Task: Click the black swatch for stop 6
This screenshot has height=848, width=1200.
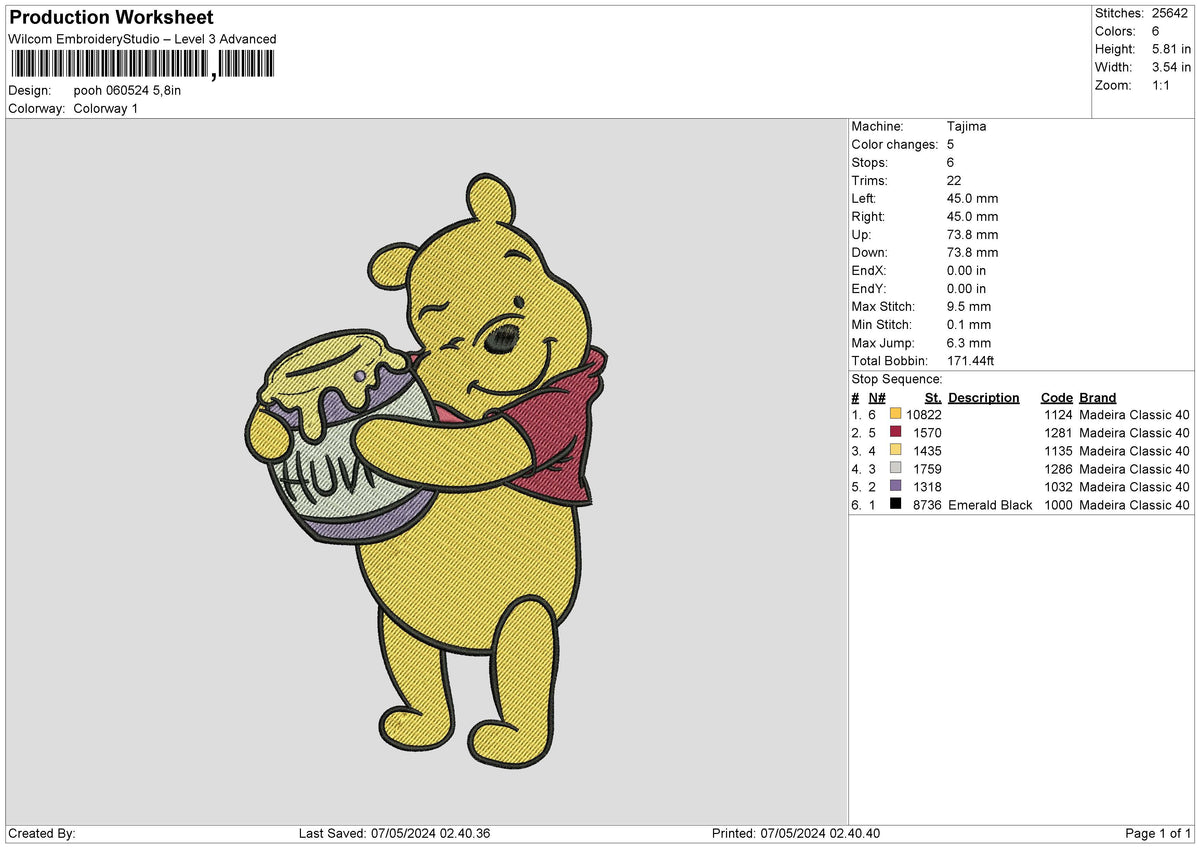Action: (895, 505)
